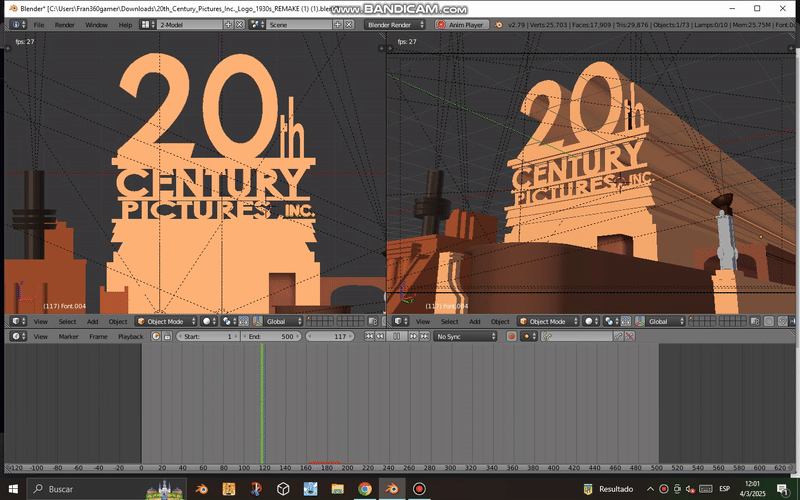Open the Help menu
The image size is (800, 500).
pos(125,24)
